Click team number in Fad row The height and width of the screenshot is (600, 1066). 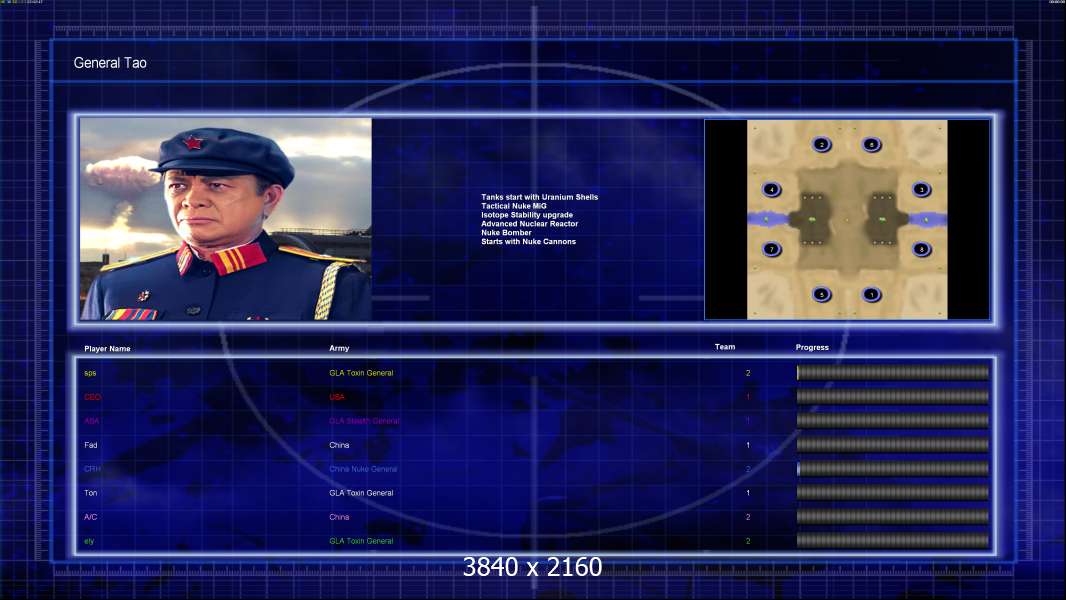point(748,445)
